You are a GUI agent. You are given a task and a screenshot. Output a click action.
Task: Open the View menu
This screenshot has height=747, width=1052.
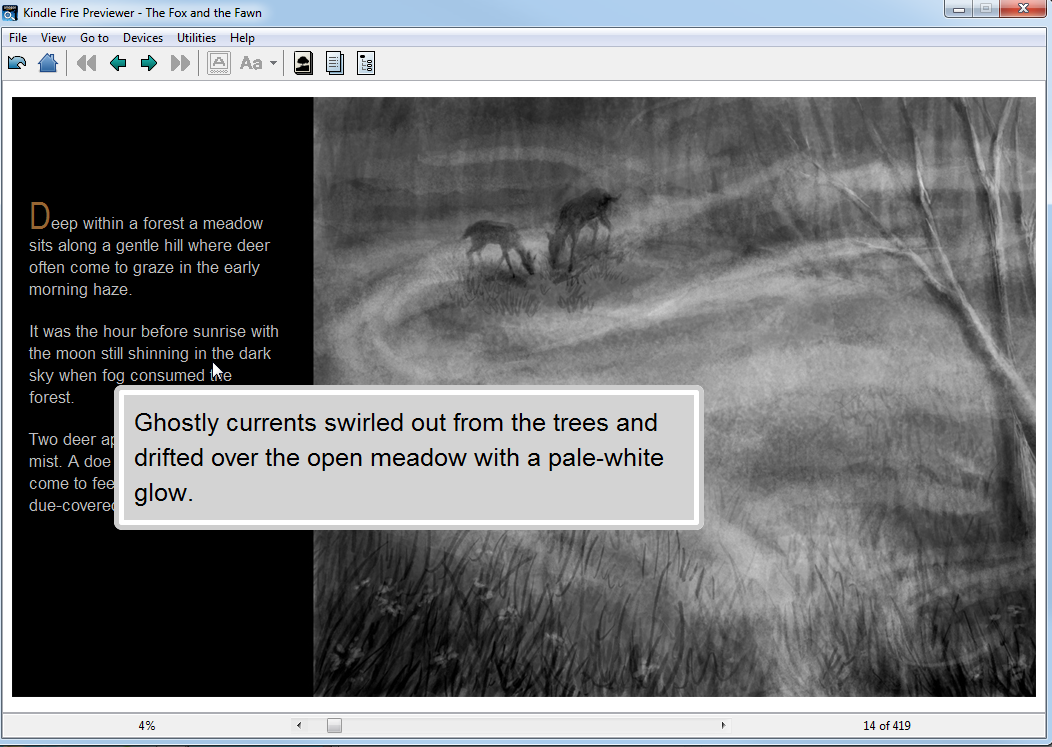(54, 38)
